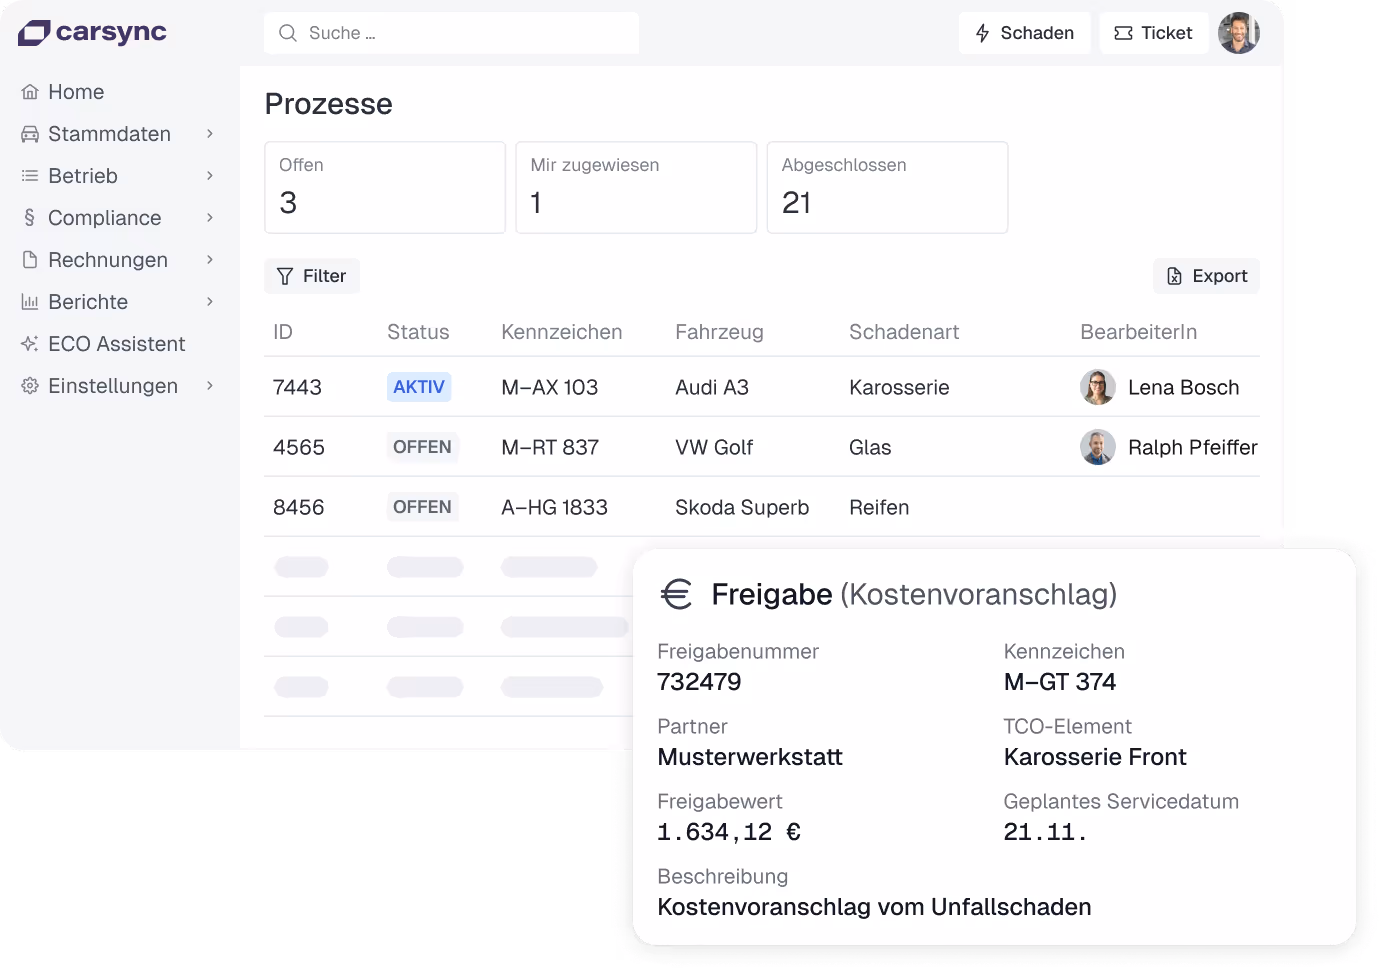Click process ID 7443

click(297, 387)
